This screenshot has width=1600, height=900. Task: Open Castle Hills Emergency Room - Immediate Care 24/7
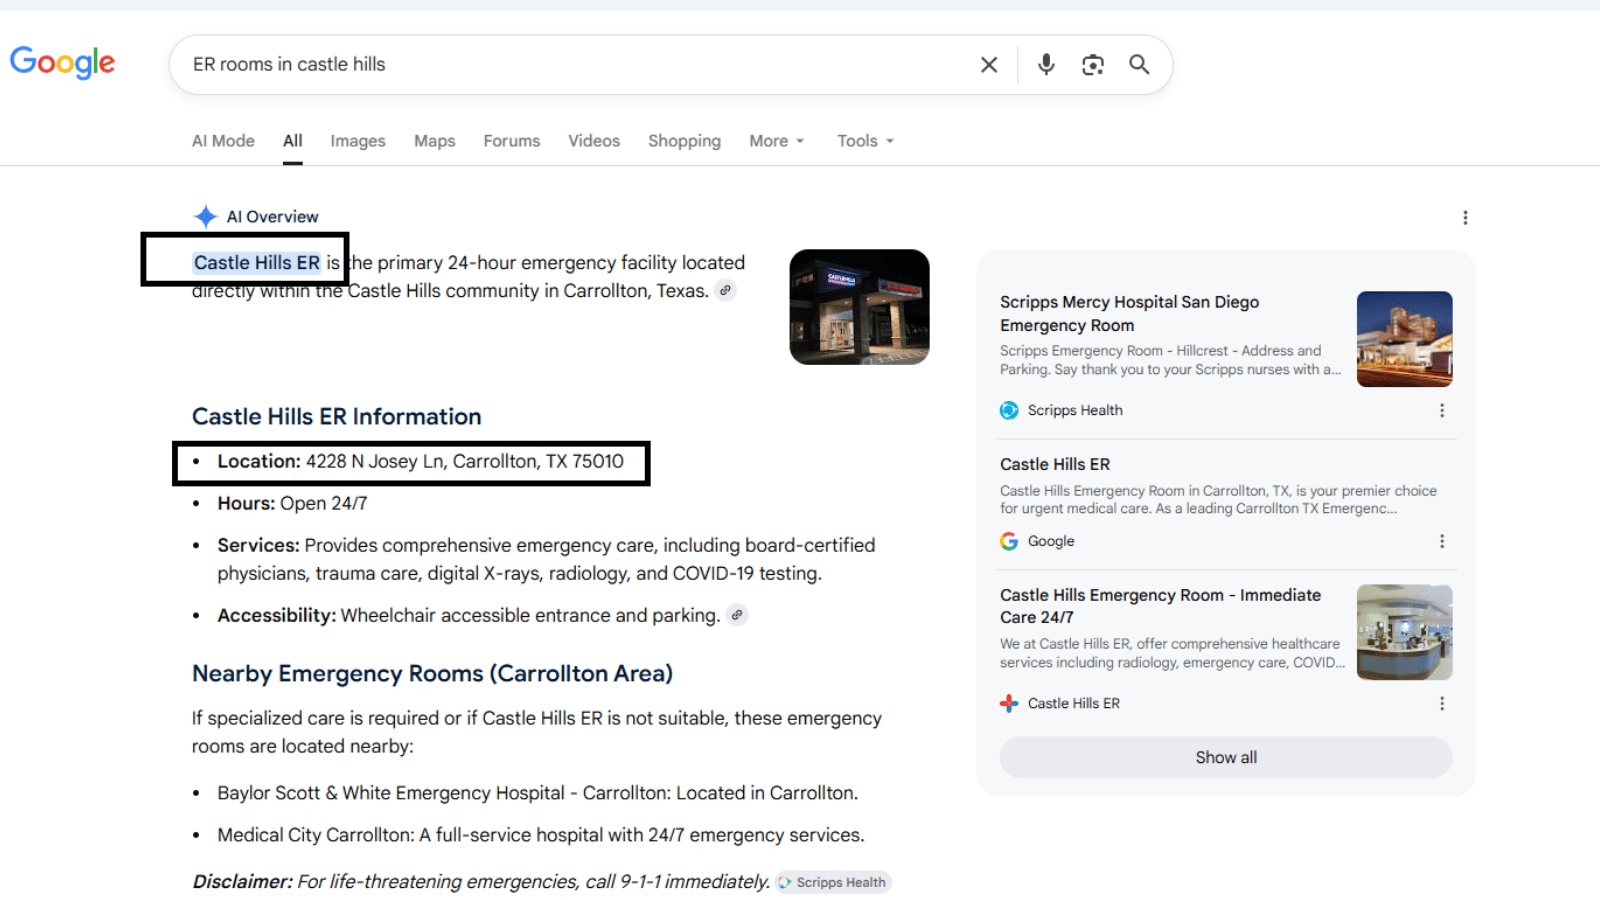coord(1160,606)
